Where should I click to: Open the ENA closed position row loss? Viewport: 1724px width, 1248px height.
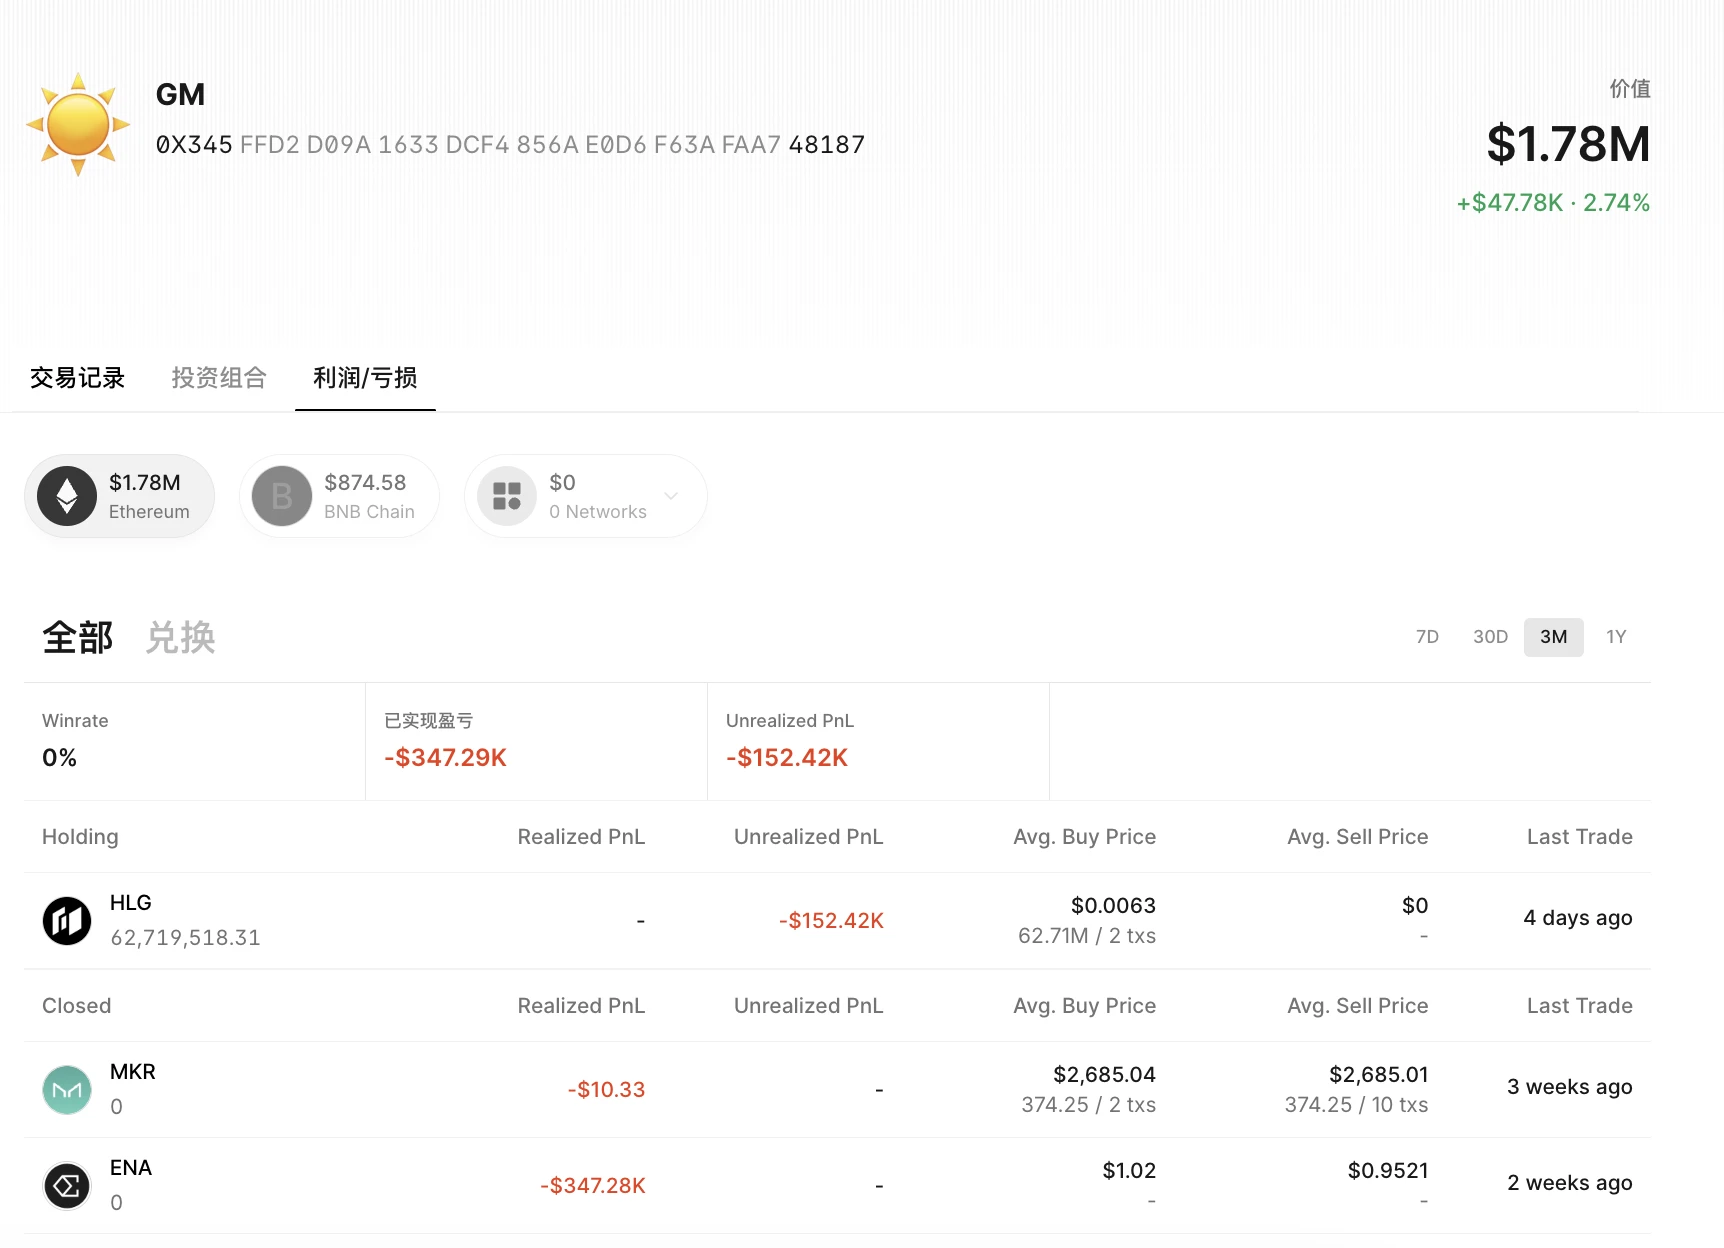[593, 1185]
